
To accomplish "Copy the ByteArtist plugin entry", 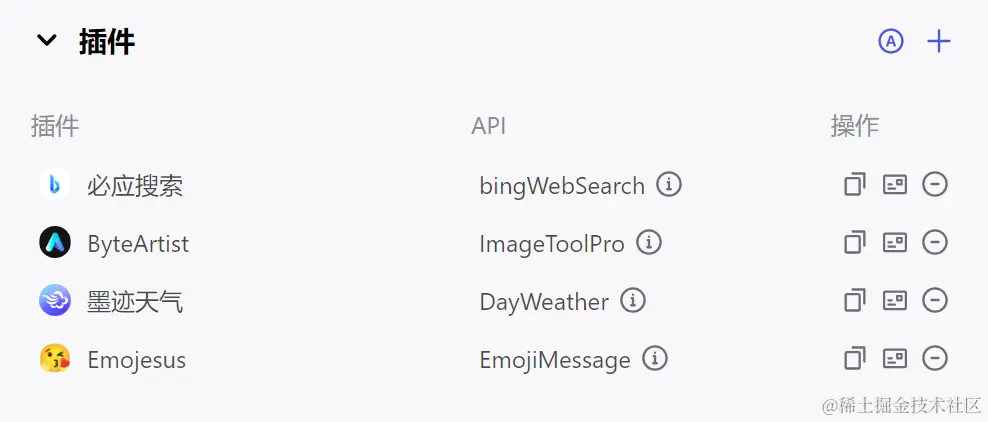I will (854, 243).
